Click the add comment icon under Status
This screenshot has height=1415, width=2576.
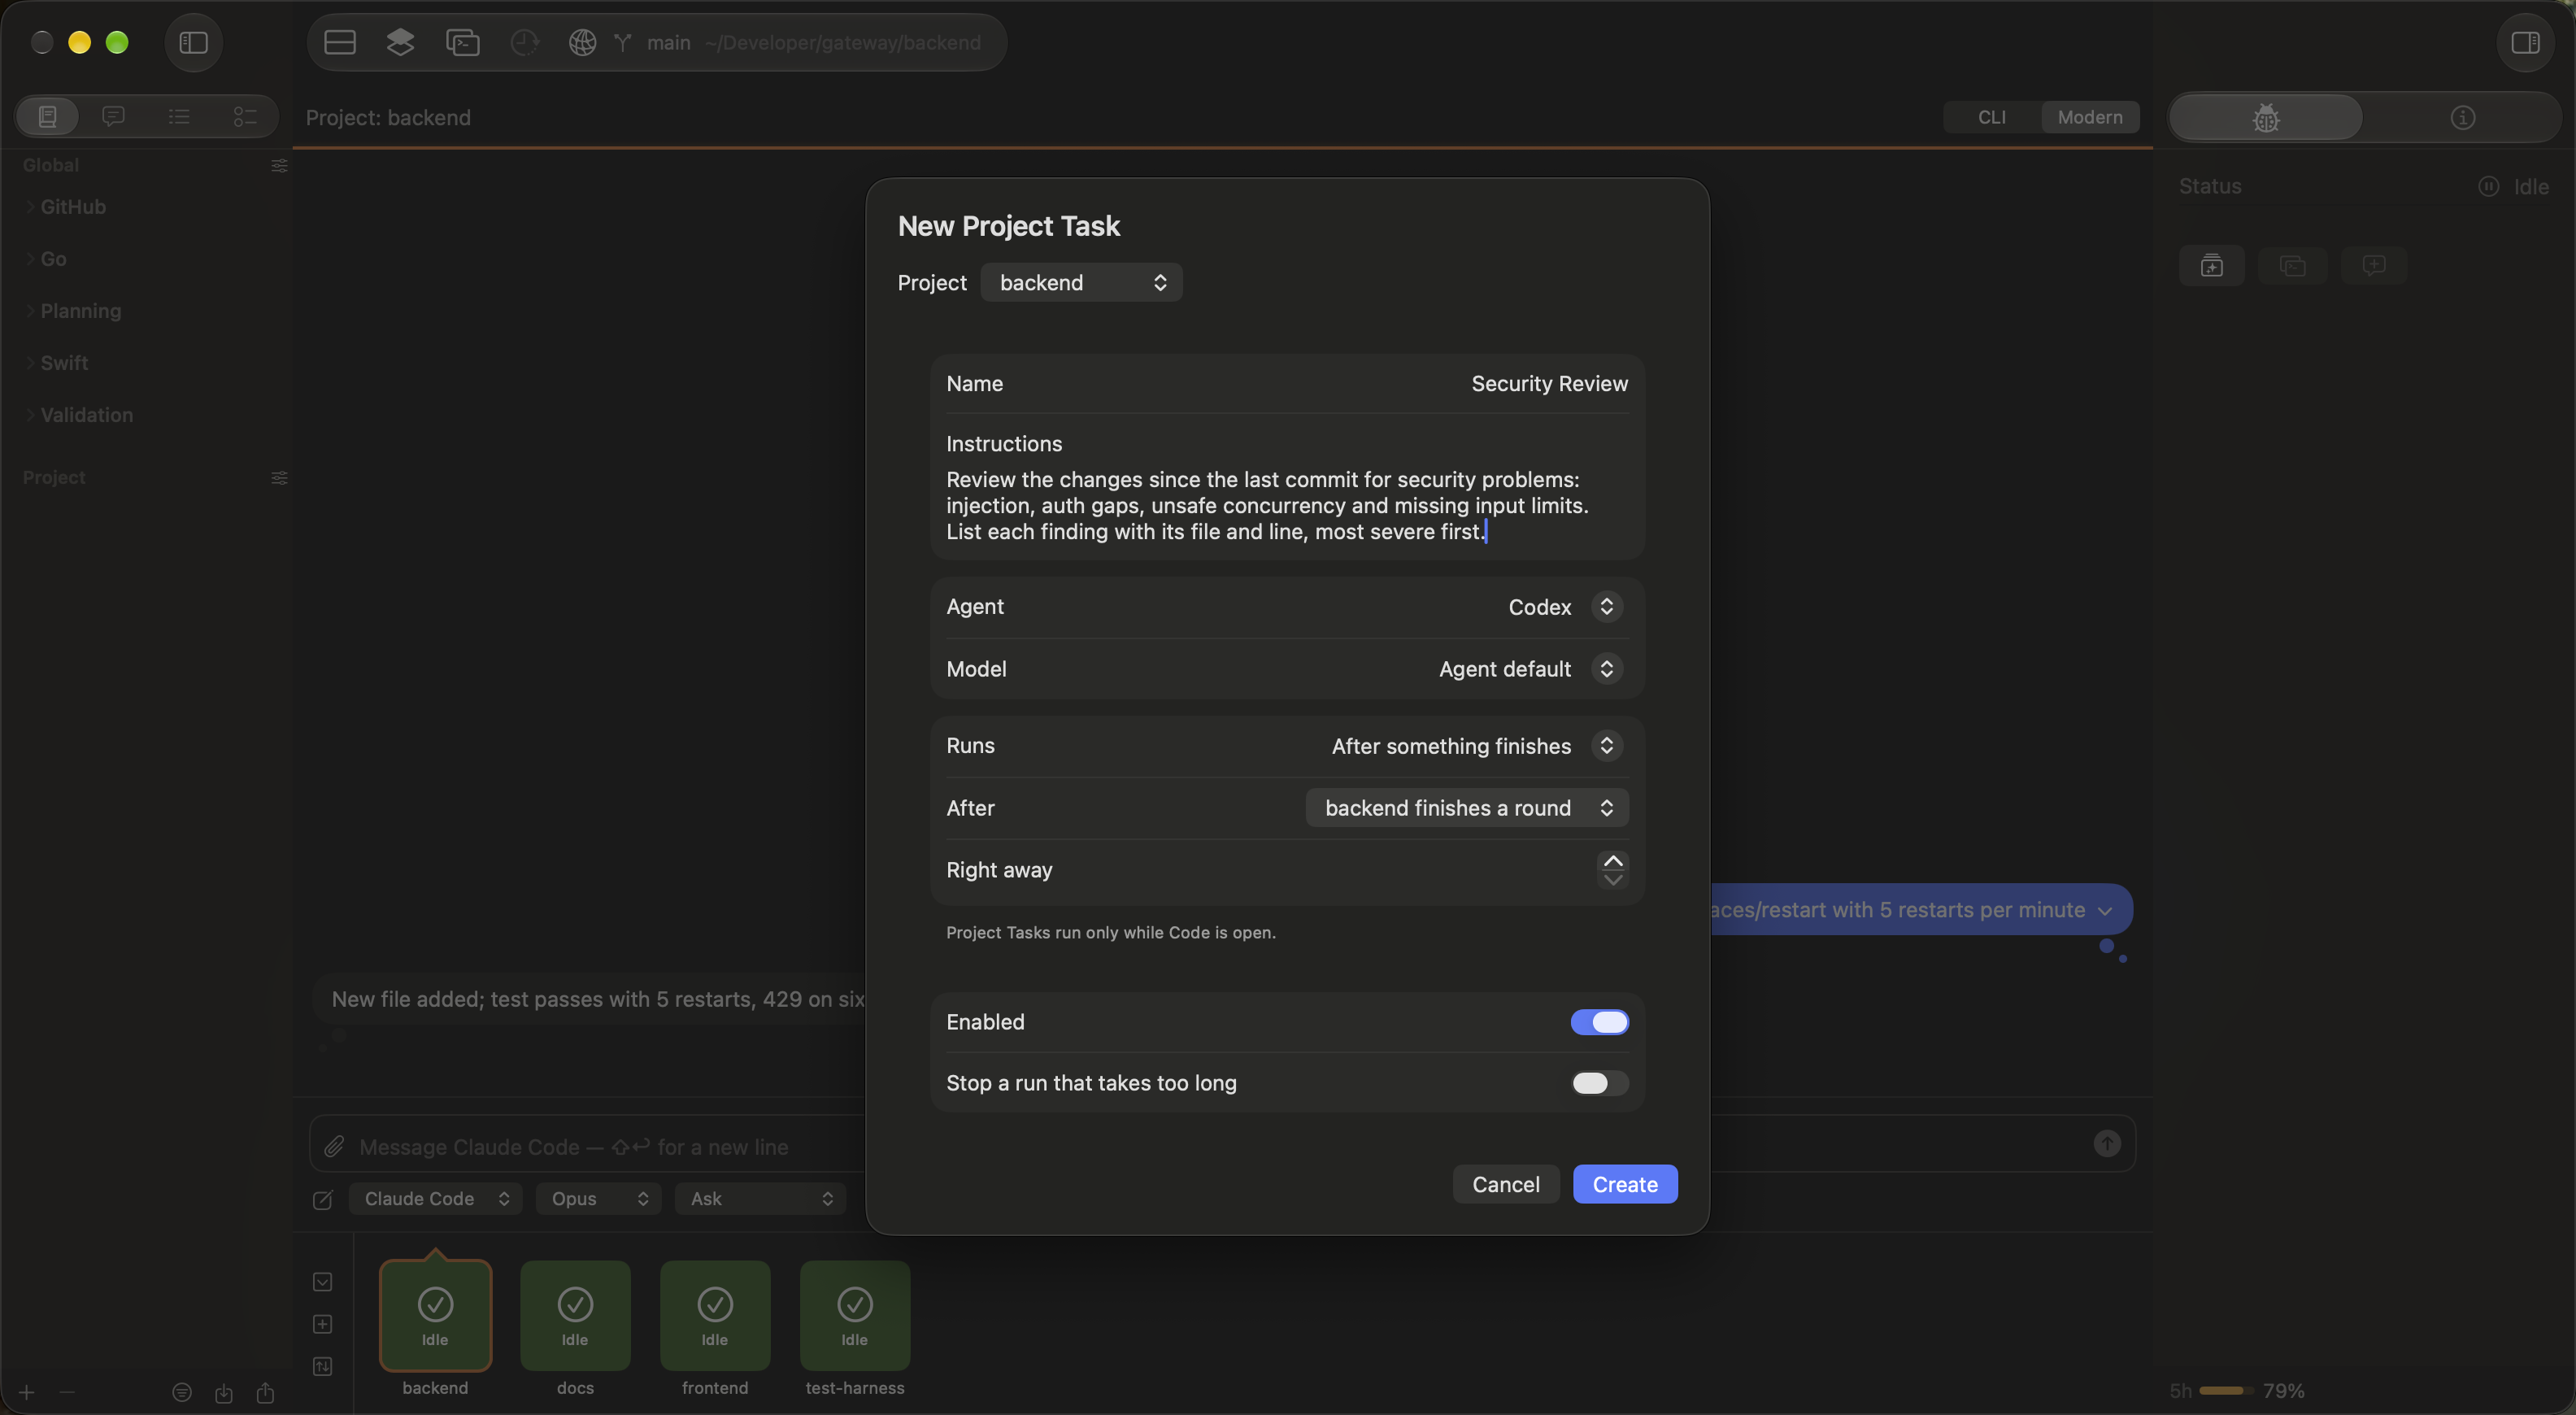tap(2374, 266)
